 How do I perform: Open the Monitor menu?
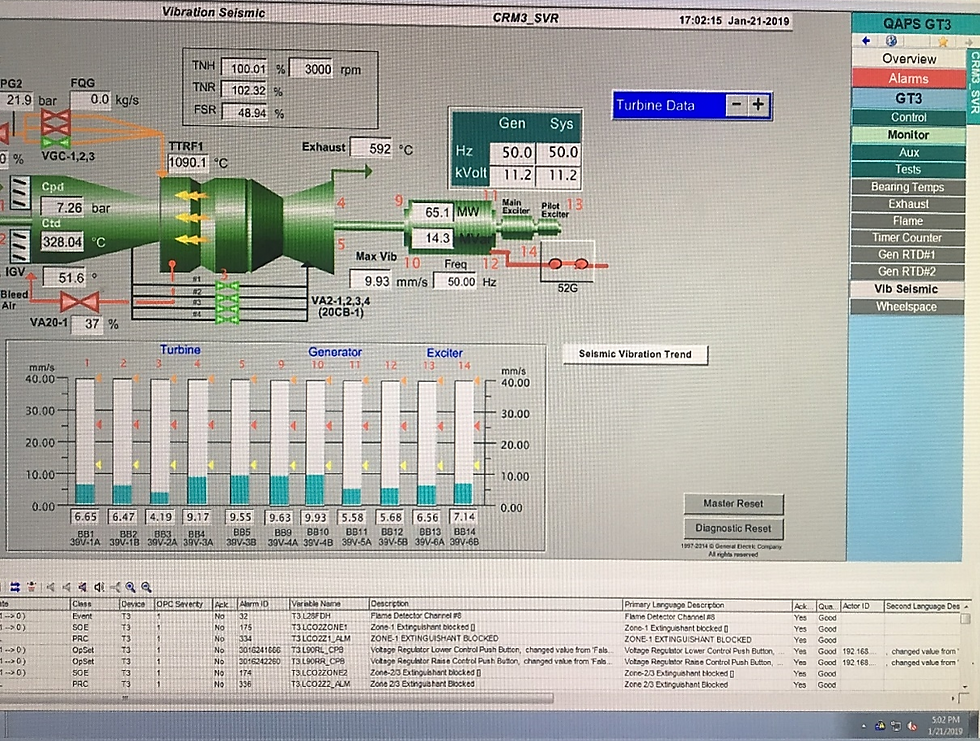pos(909,135)
